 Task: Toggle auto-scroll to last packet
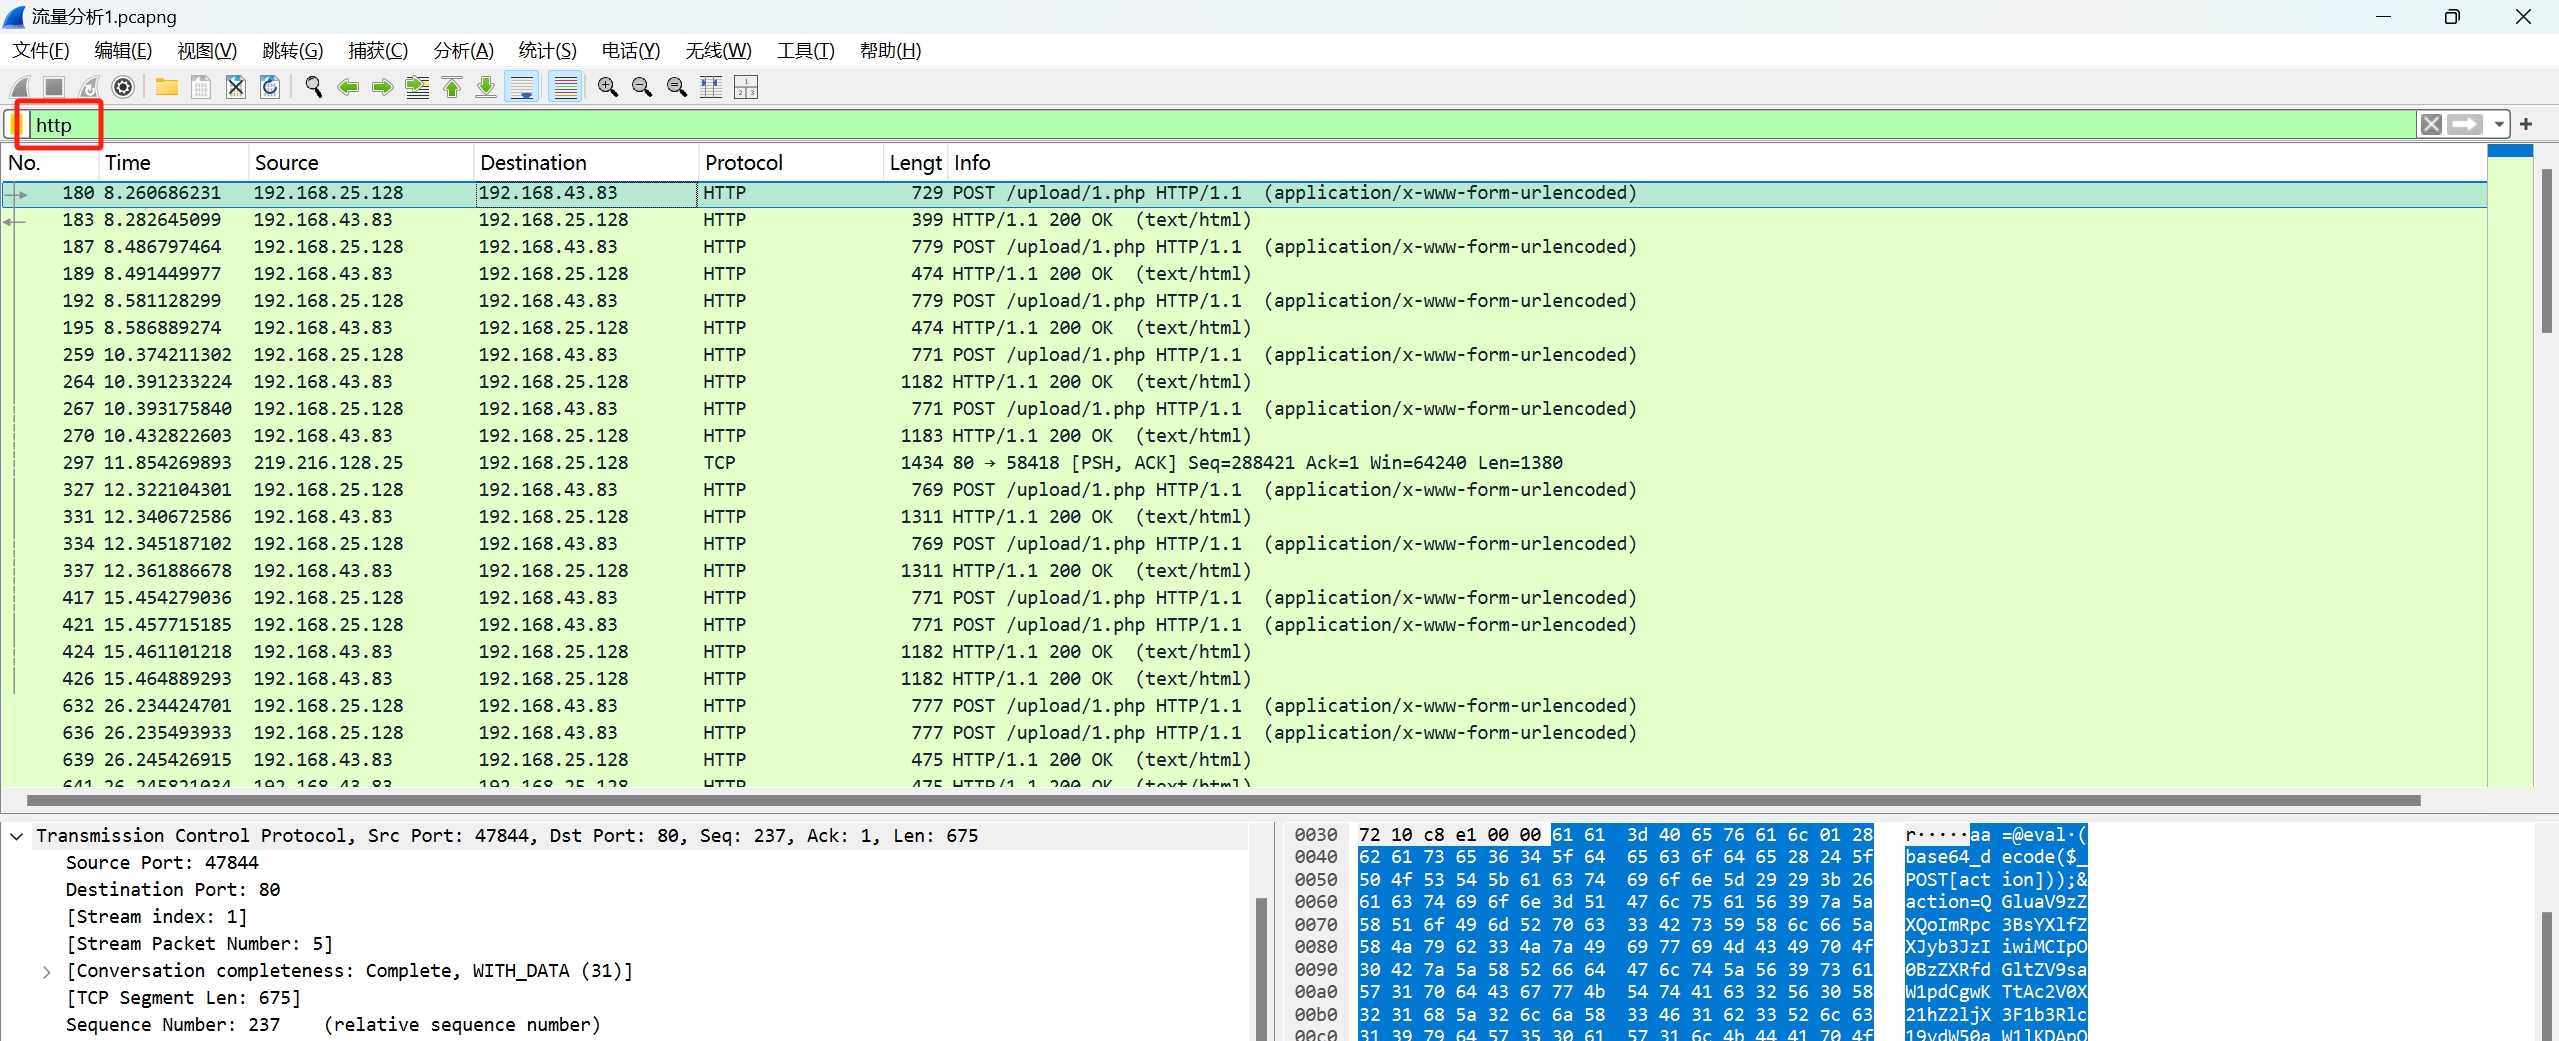[522, 88]
